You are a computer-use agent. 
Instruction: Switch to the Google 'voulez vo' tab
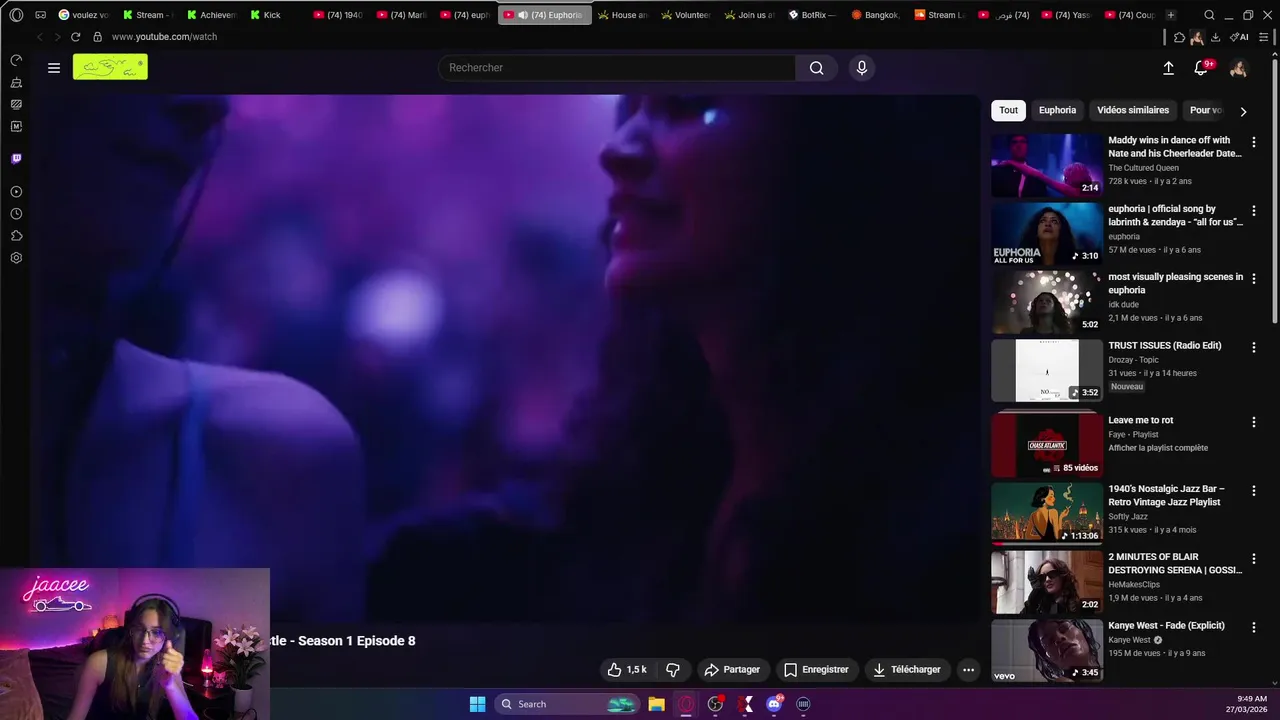coord(84,15)
